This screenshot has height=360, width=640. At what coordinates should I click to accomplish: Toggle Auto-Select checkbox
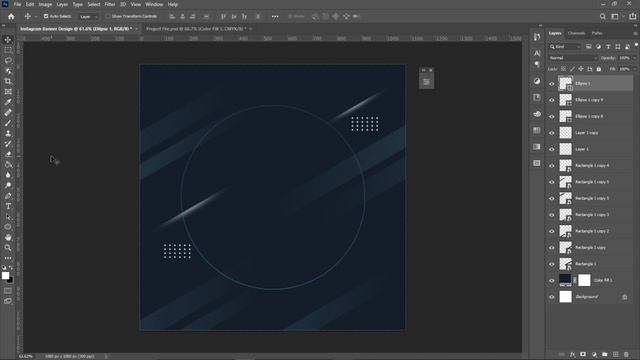point(46,16)
